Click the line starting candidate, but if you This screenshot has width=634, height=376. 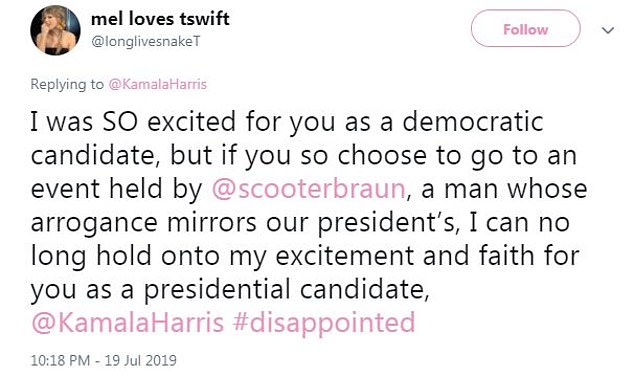[x=304, y=156]
